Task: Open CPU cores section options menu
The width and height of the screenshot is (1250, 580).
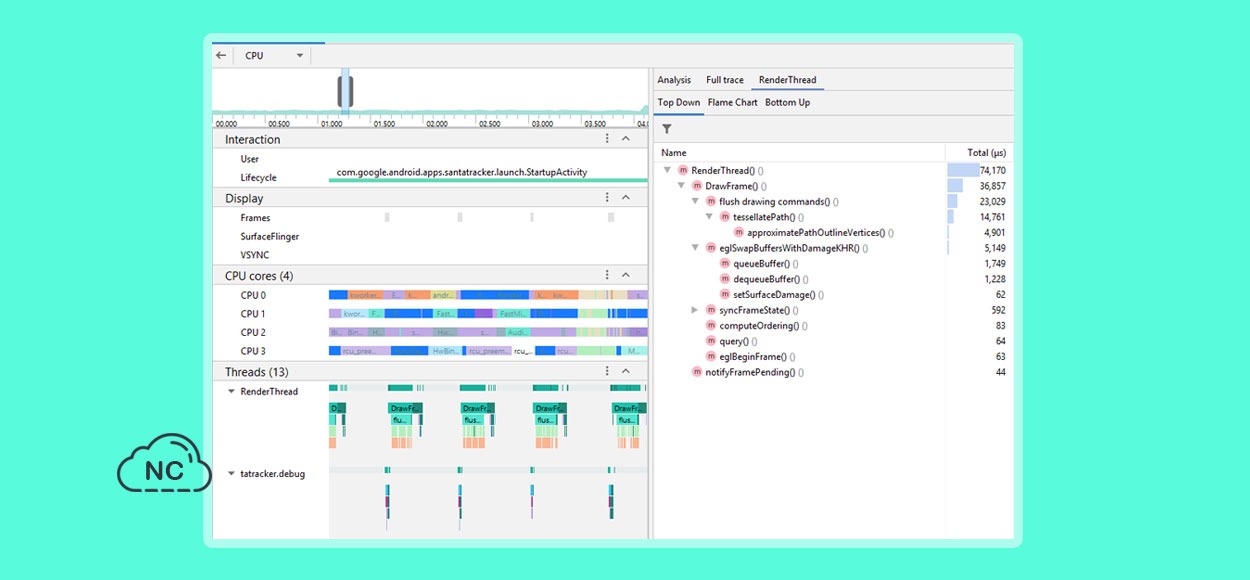Action: click(x=607, y=275)
